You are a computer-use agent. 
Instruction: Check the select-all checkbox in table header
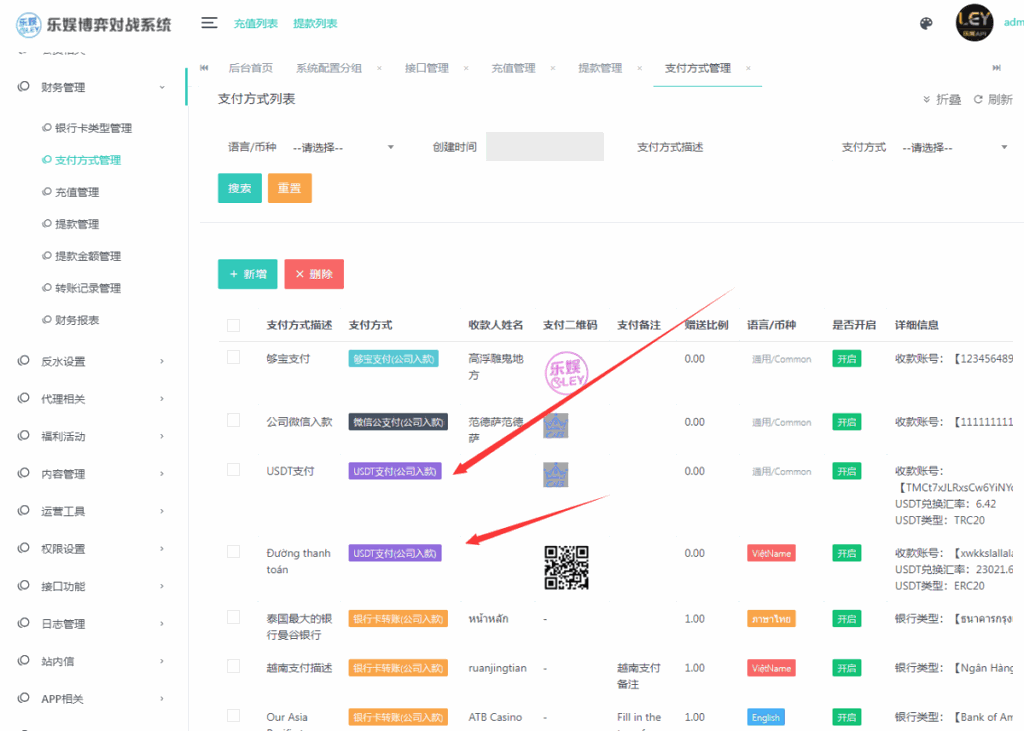(232, 324)
